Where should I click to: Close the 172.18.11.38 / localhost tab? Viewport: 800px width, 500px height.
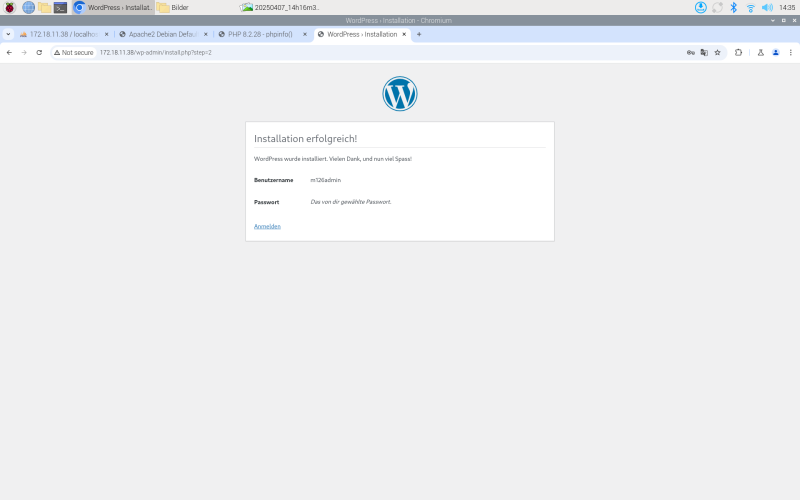[x=107, y=34]
